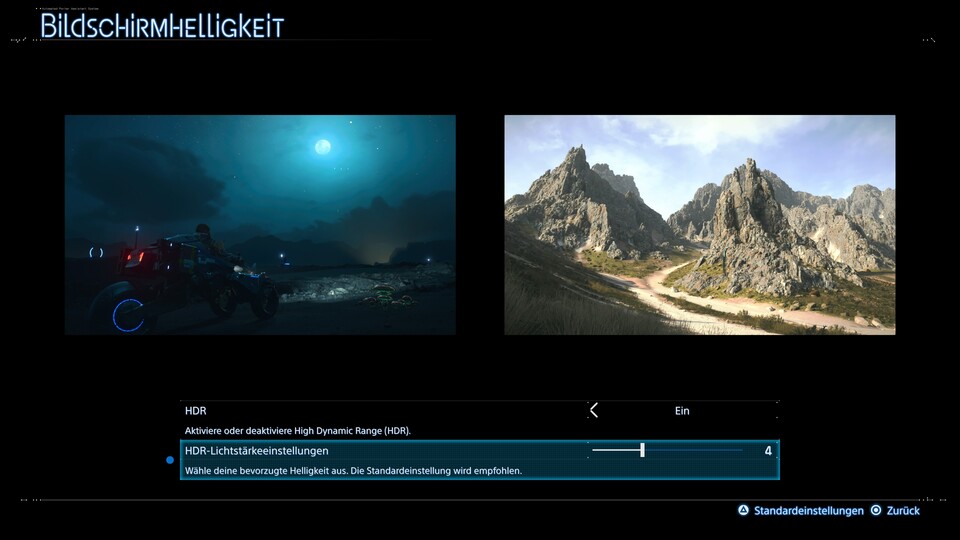Click the blue selection dot beside HDR-Lichtstärkeeinstellungen
The height and width of the screenshot is (540, 960).
pyautogui.click(x=170, y=460)
